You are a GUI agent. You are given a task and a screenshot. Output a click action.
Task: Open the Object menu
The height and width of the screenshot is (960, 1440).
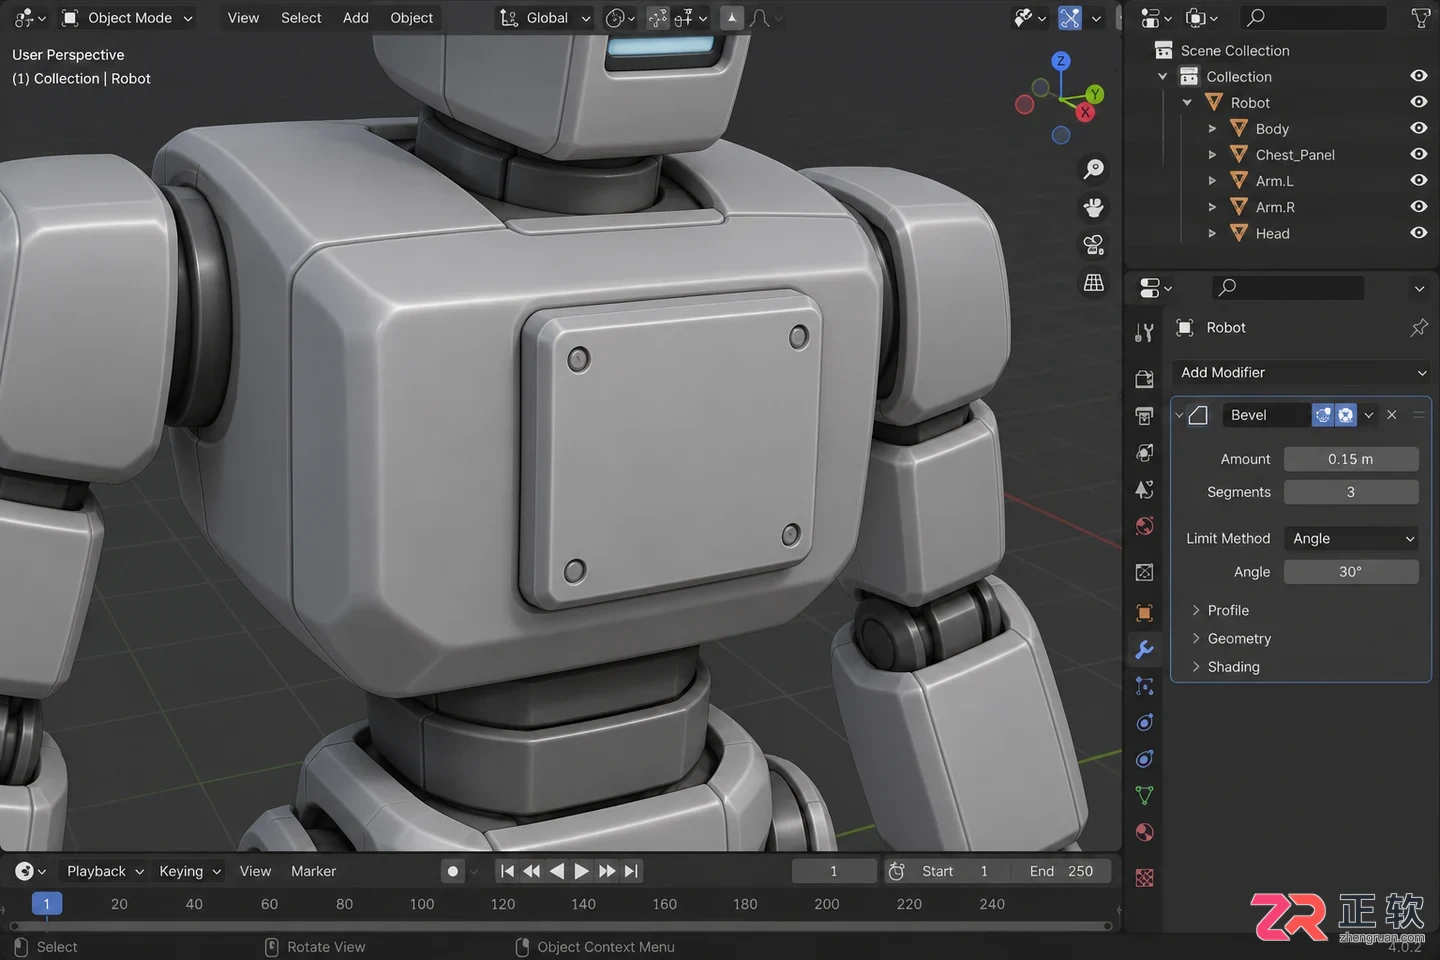pos(412,18)
